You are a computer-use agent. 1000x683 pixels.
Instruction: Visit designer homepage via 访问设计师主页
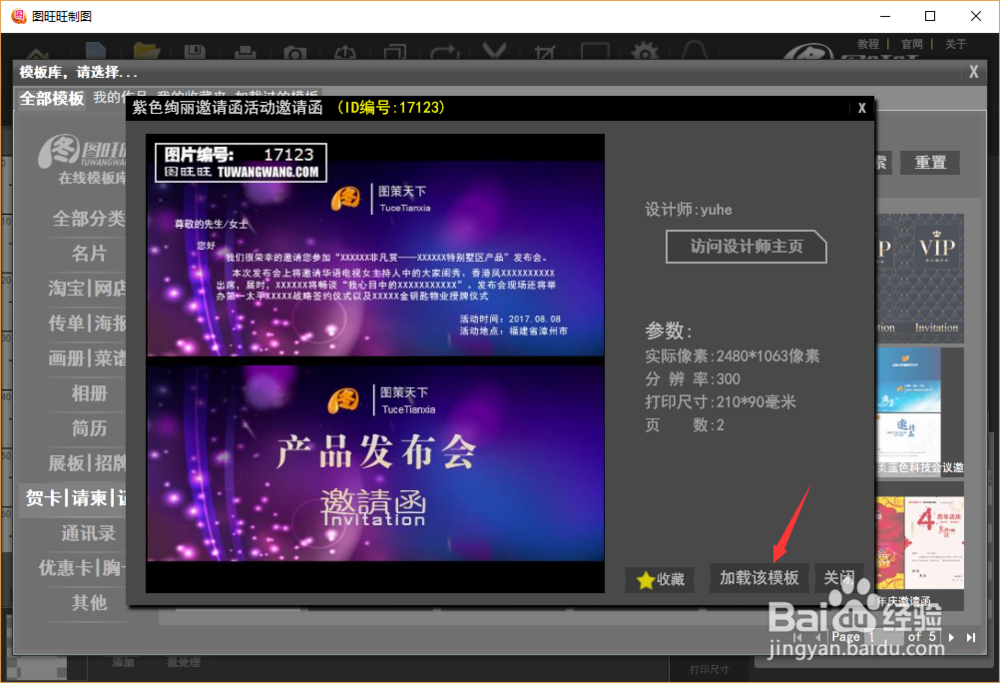pyautogui.click(x=746, y=246)
